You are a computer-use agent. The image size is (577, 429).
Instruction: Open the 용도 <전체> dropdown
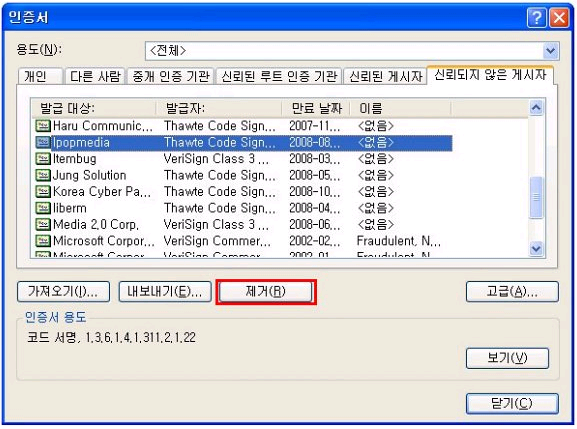pyautogui.click(x=551, y=51)
